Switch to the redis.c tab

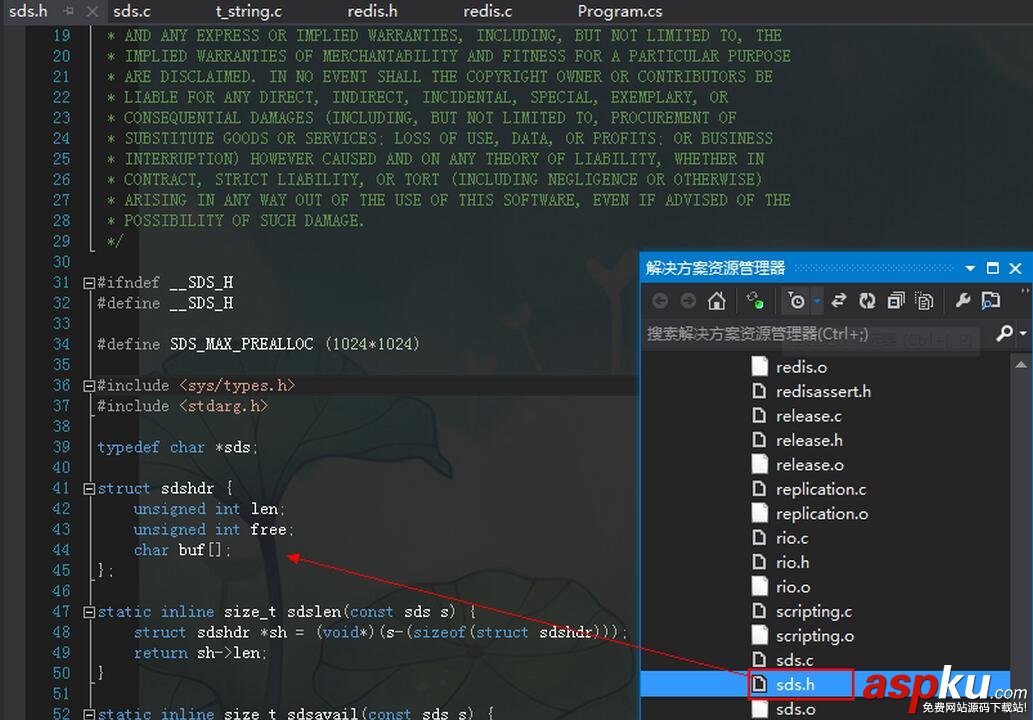point(488,11)
